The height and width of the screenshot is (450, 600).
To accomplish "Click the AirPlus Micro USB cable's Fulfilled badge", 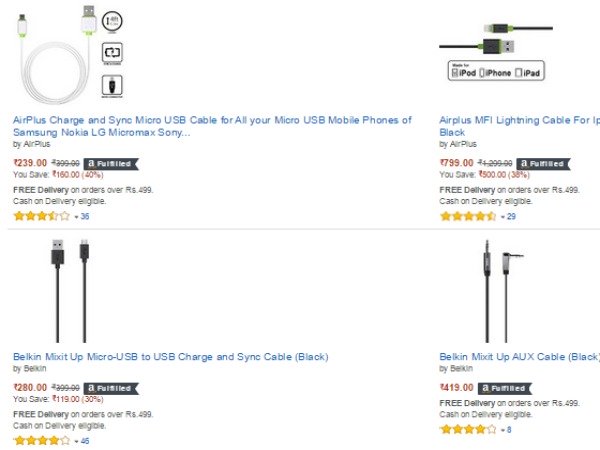I will pos(112,163).
